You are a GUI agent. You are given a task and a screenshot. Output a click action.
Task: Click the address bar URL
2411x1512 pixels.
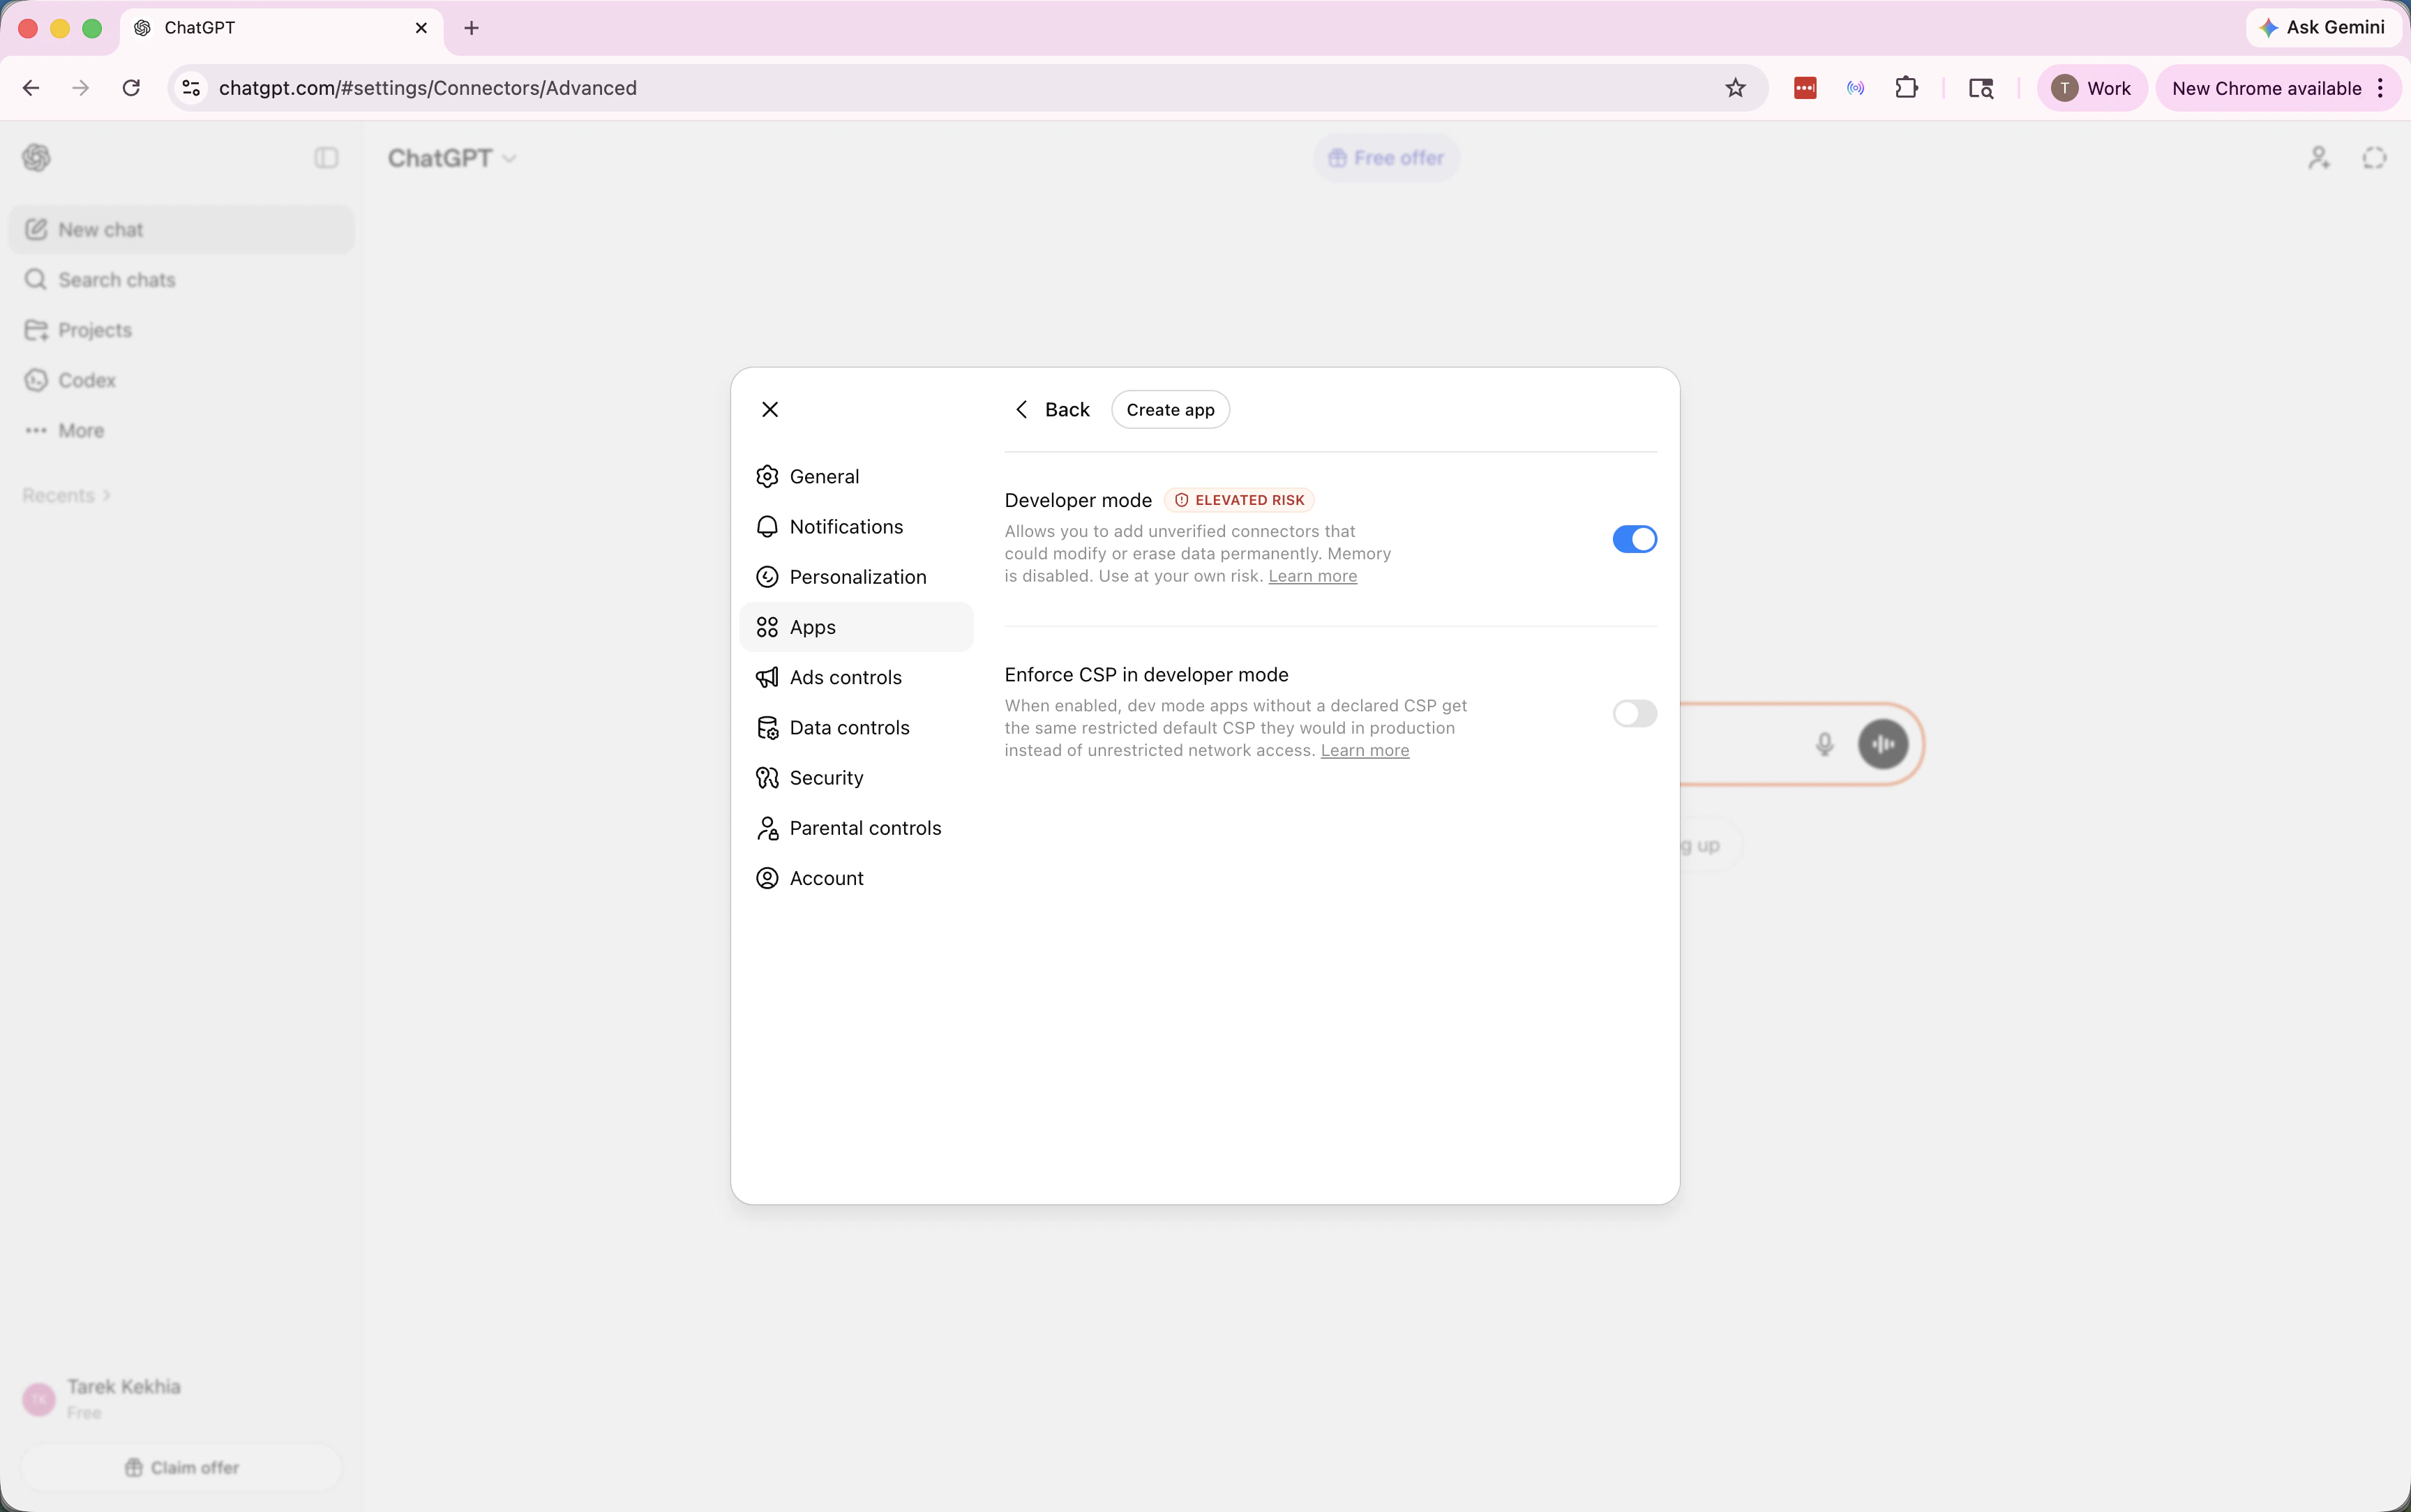pyautogui.click(x=427, y=88)
